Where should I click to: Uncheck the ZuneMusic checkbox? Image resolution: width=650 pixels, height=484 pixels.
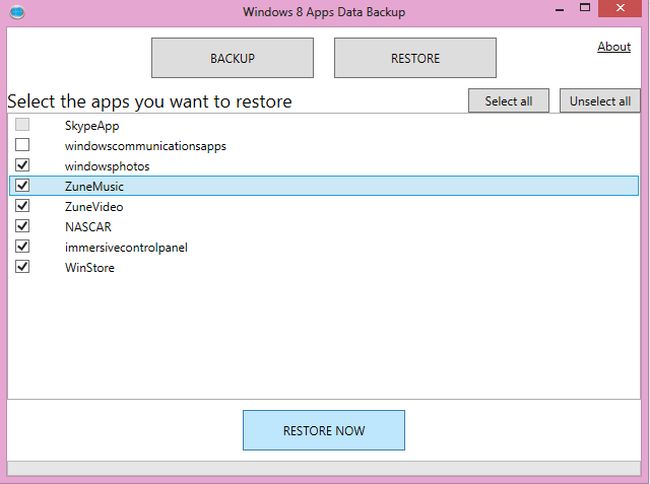coord(22,185)
